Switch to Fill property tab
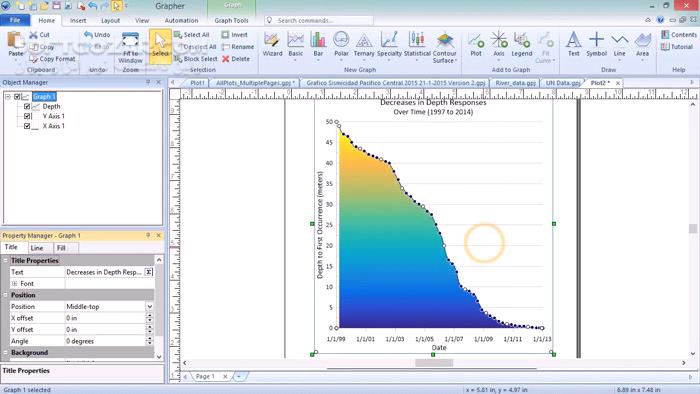 pos(61,248)
